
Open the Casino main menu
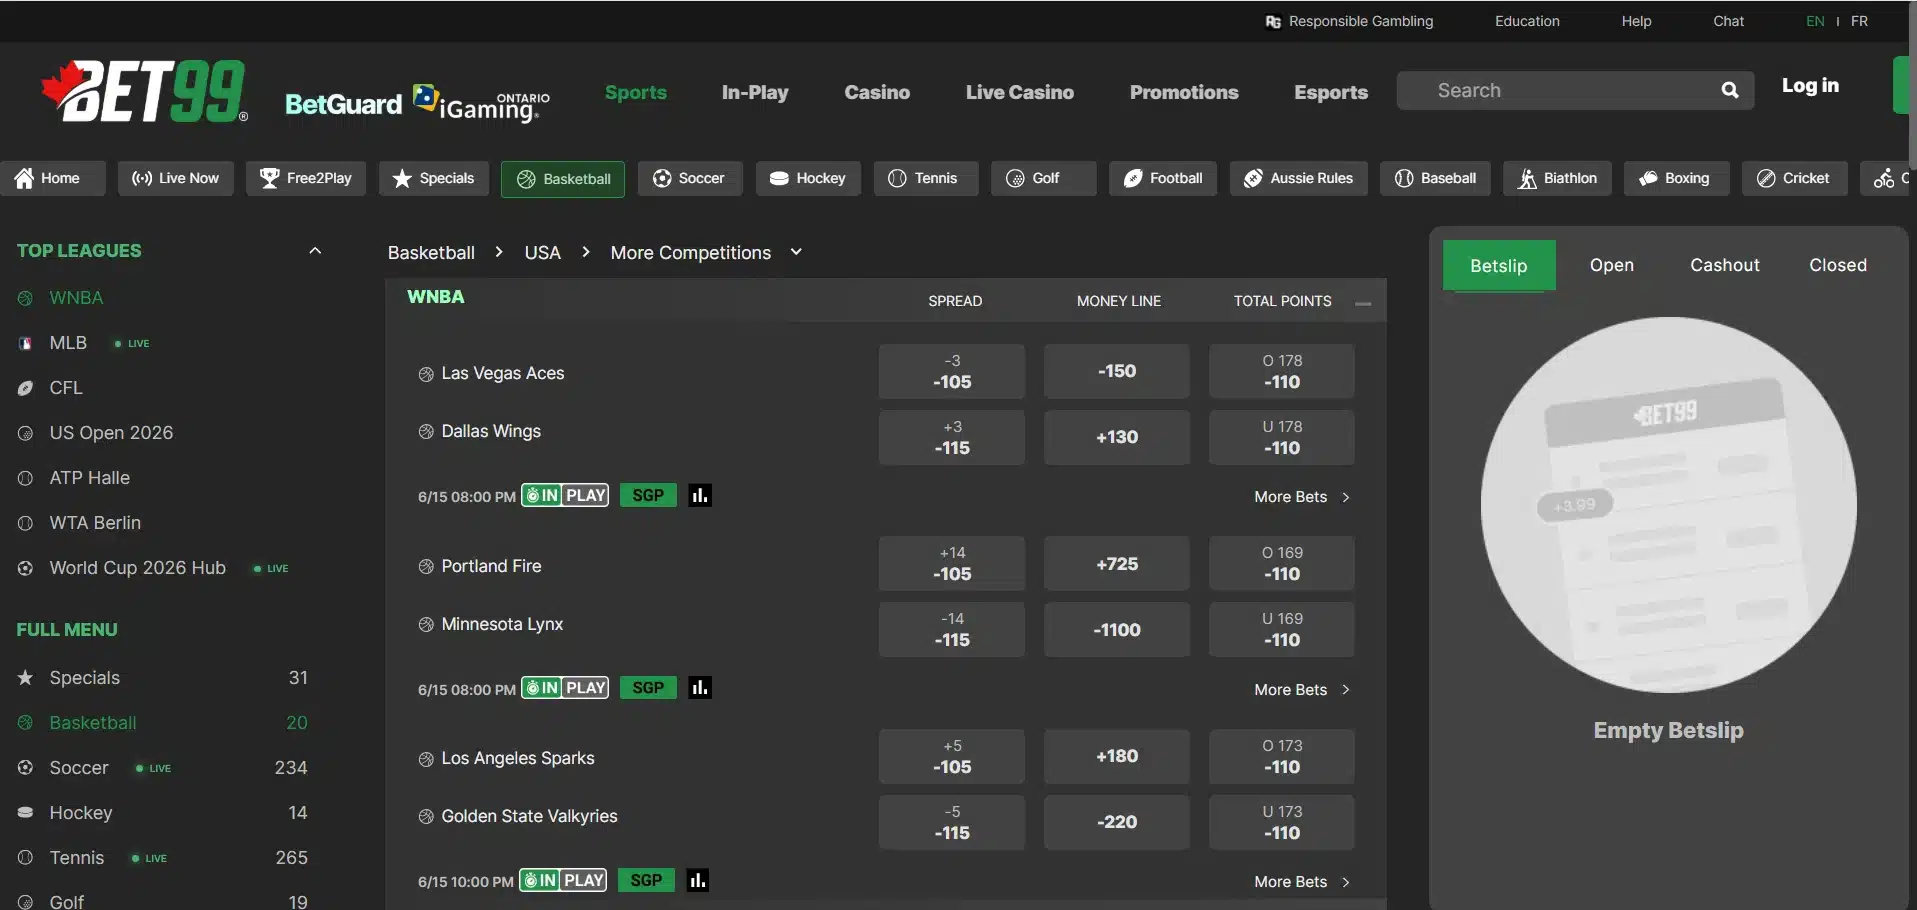coord(877,92)
